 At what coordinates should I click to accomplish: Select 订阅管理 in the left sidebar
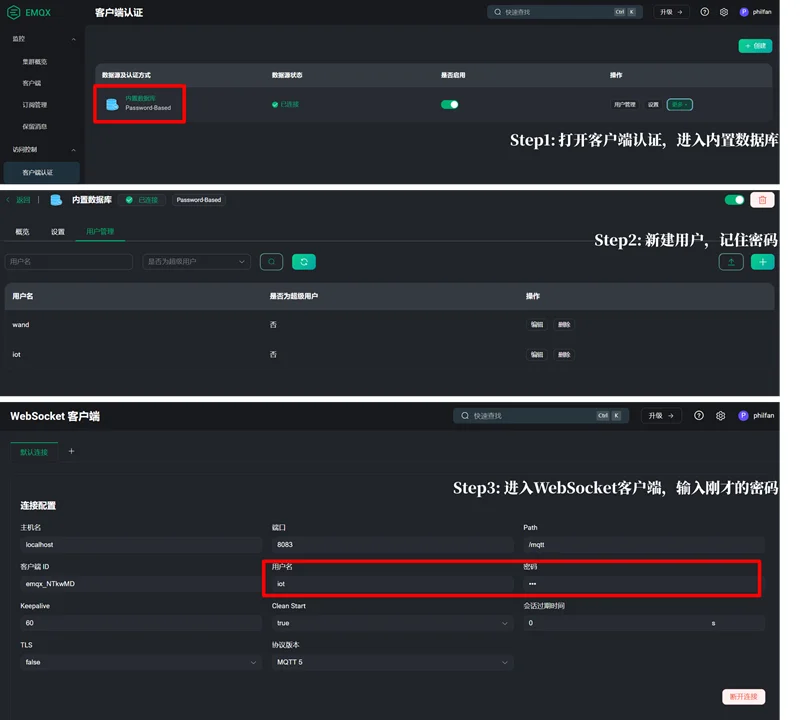pos(35,105)
